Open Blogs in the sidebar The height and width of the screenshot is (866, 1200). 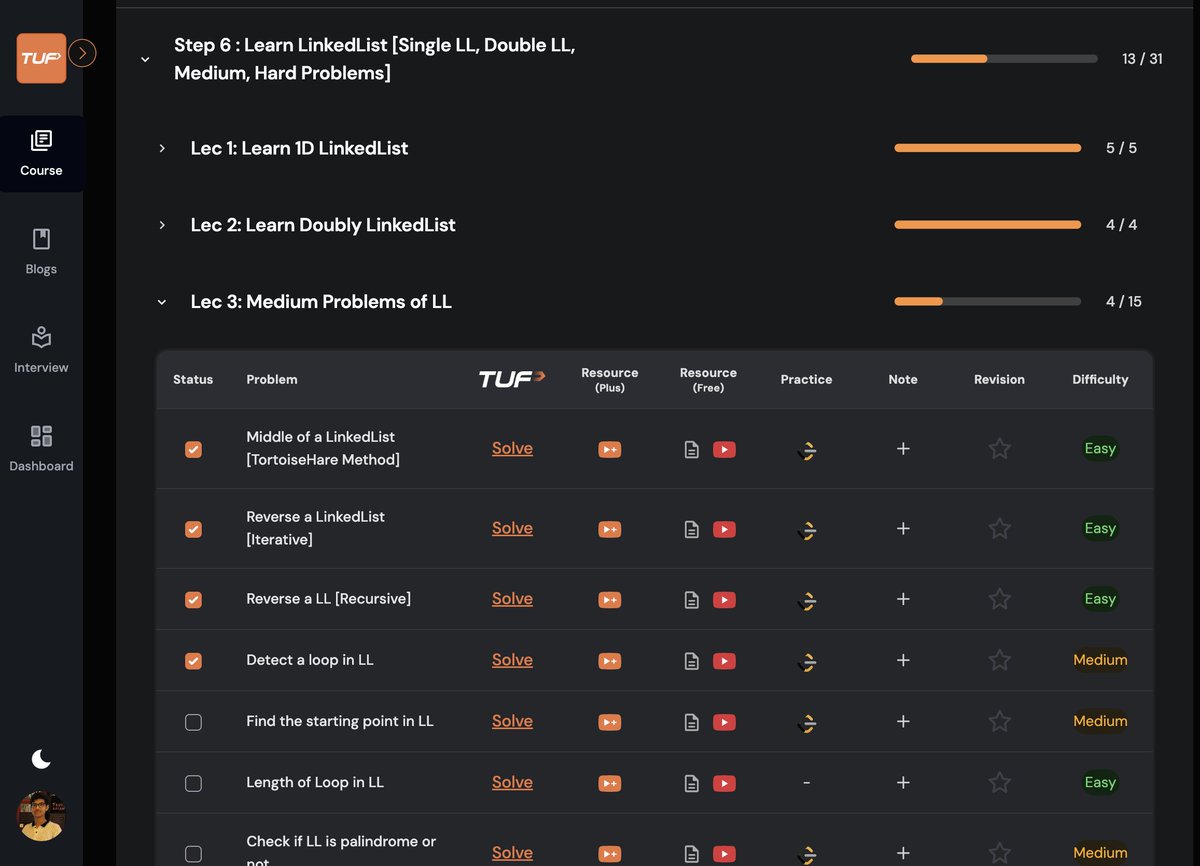[x=41, y=251]
